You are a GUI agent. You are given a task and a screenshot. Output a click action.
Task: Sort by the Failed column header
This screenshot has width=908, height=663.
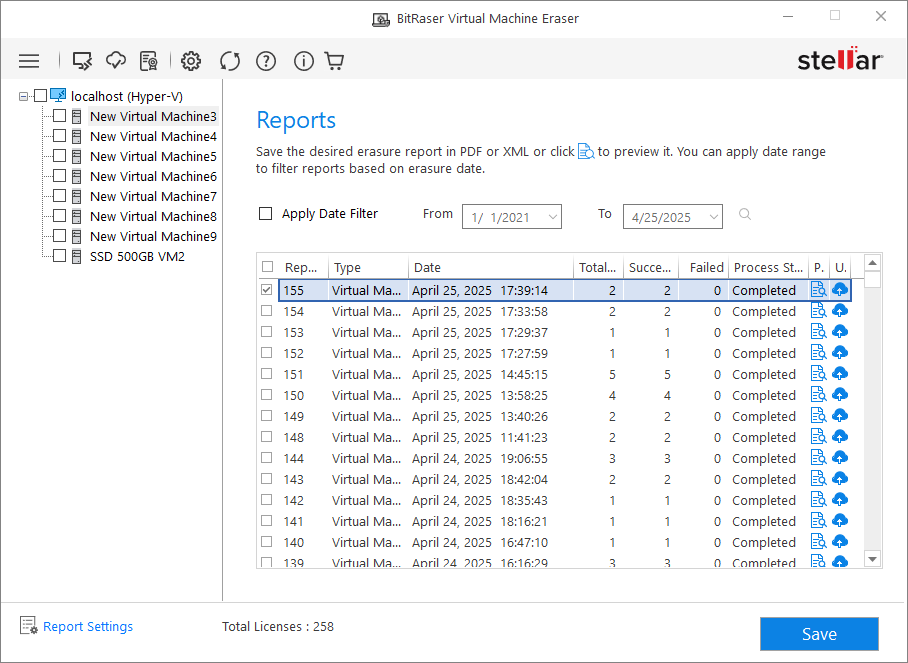pos(704,268)
